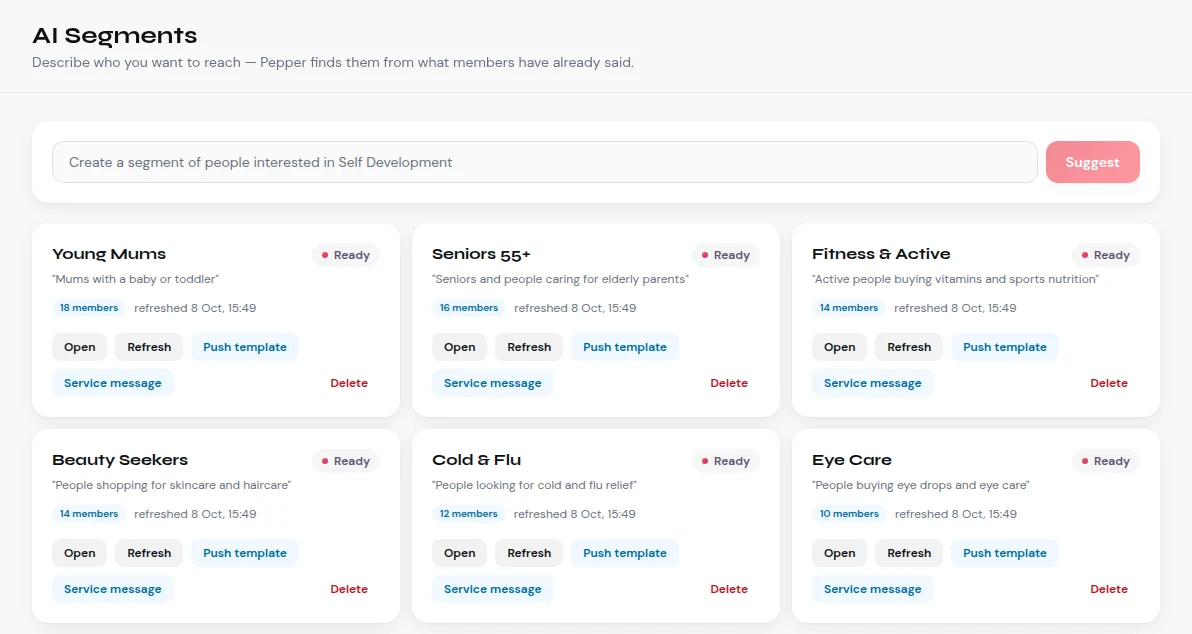Image resolution: width=1192 pixels, height=634 pixels.
Task: Open Push template for Young Mums
Action: tap(245, 347)
